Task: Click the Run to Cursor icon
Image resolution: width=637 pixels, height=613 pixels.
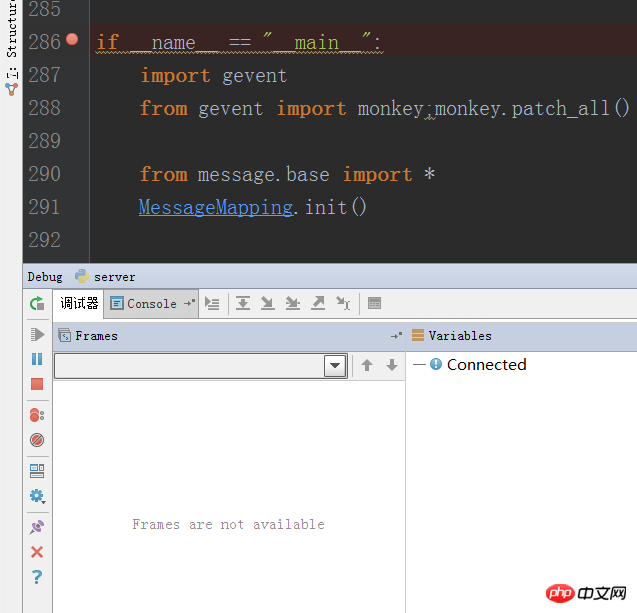Action: [343, 303]
